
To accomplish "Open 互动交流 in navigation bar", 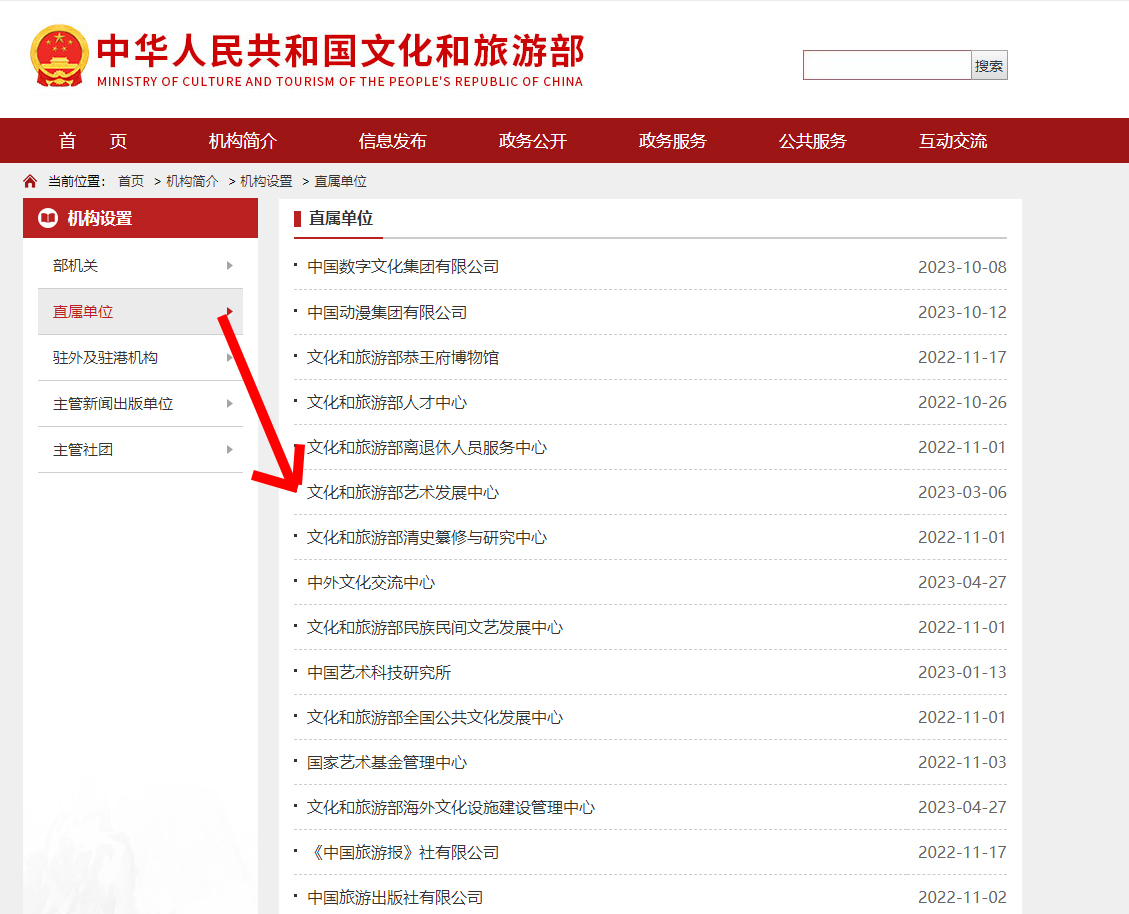I will click(x=952, y=141).
